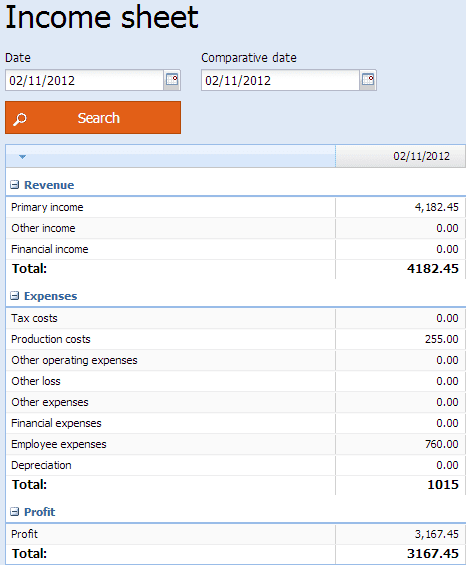Select the Other operating expenses row
This screenshot has width=473, height=571.
pyautogui.click(x=236, y=360)
